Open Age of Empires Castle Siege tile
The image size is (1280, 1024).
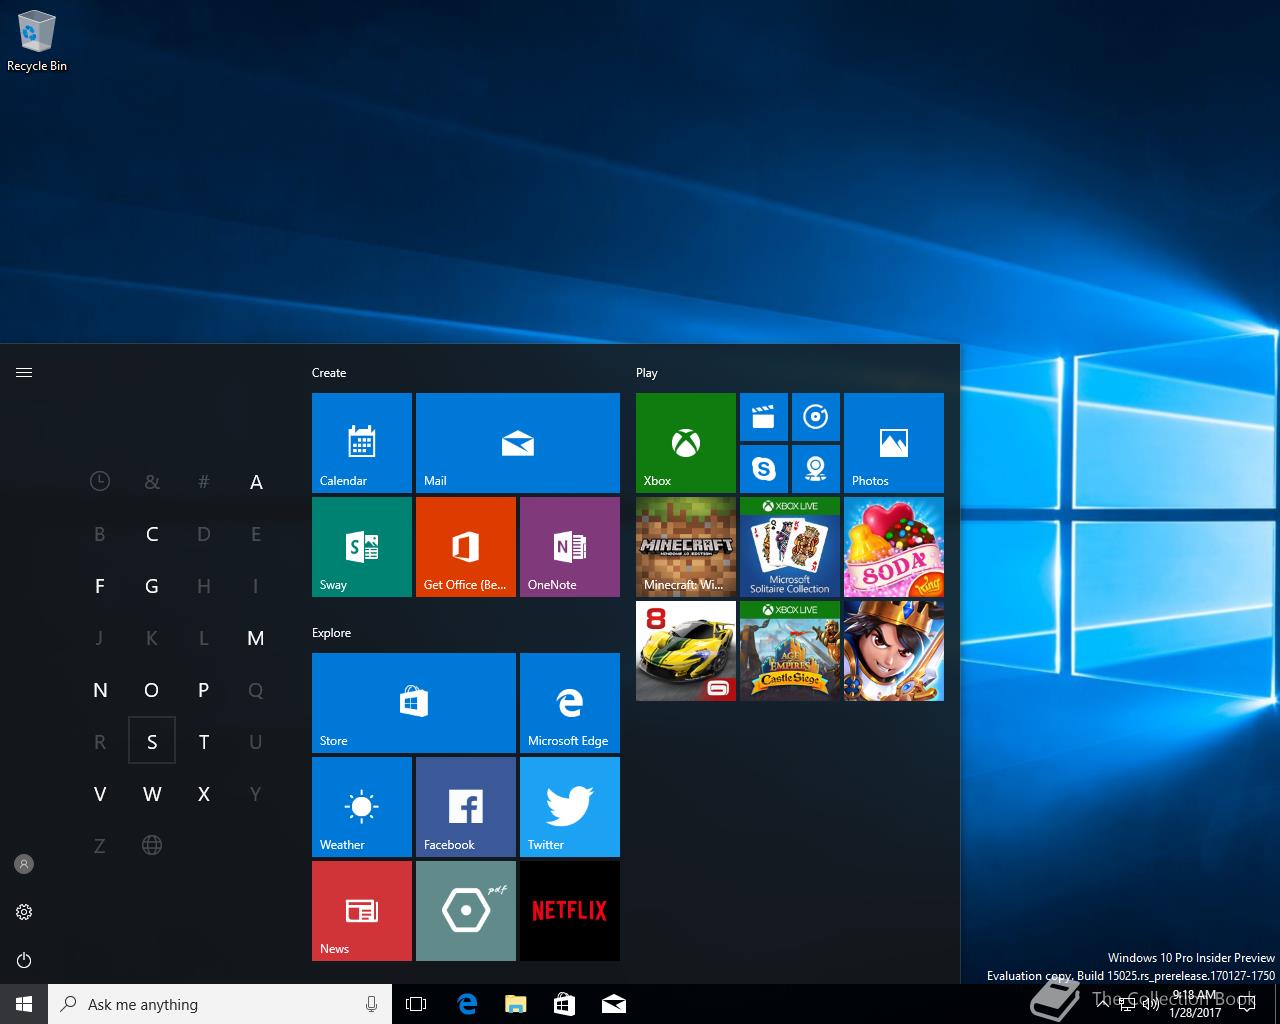point(790,651)
